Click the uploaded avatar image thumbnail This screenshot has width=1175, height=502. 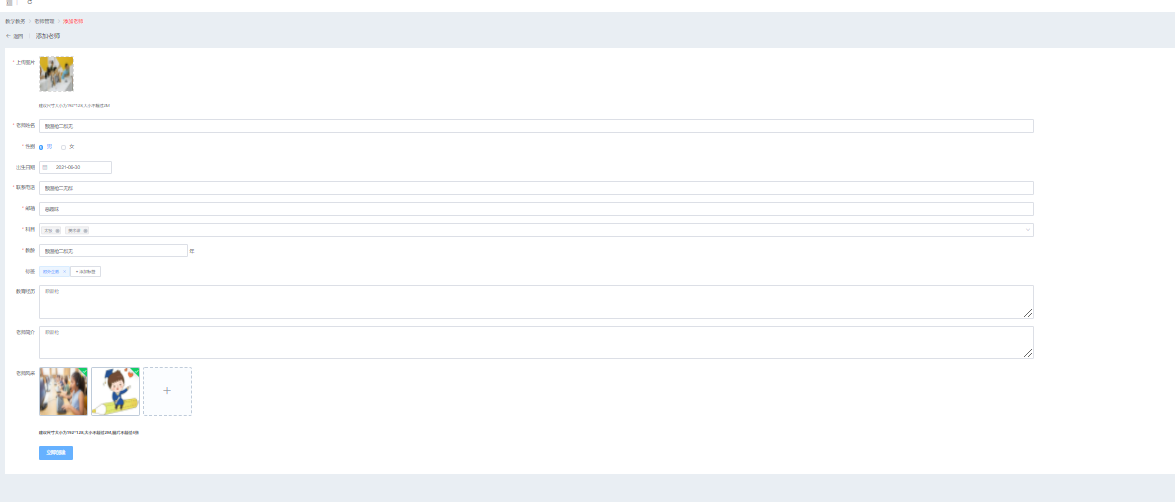tap(56, 74)
